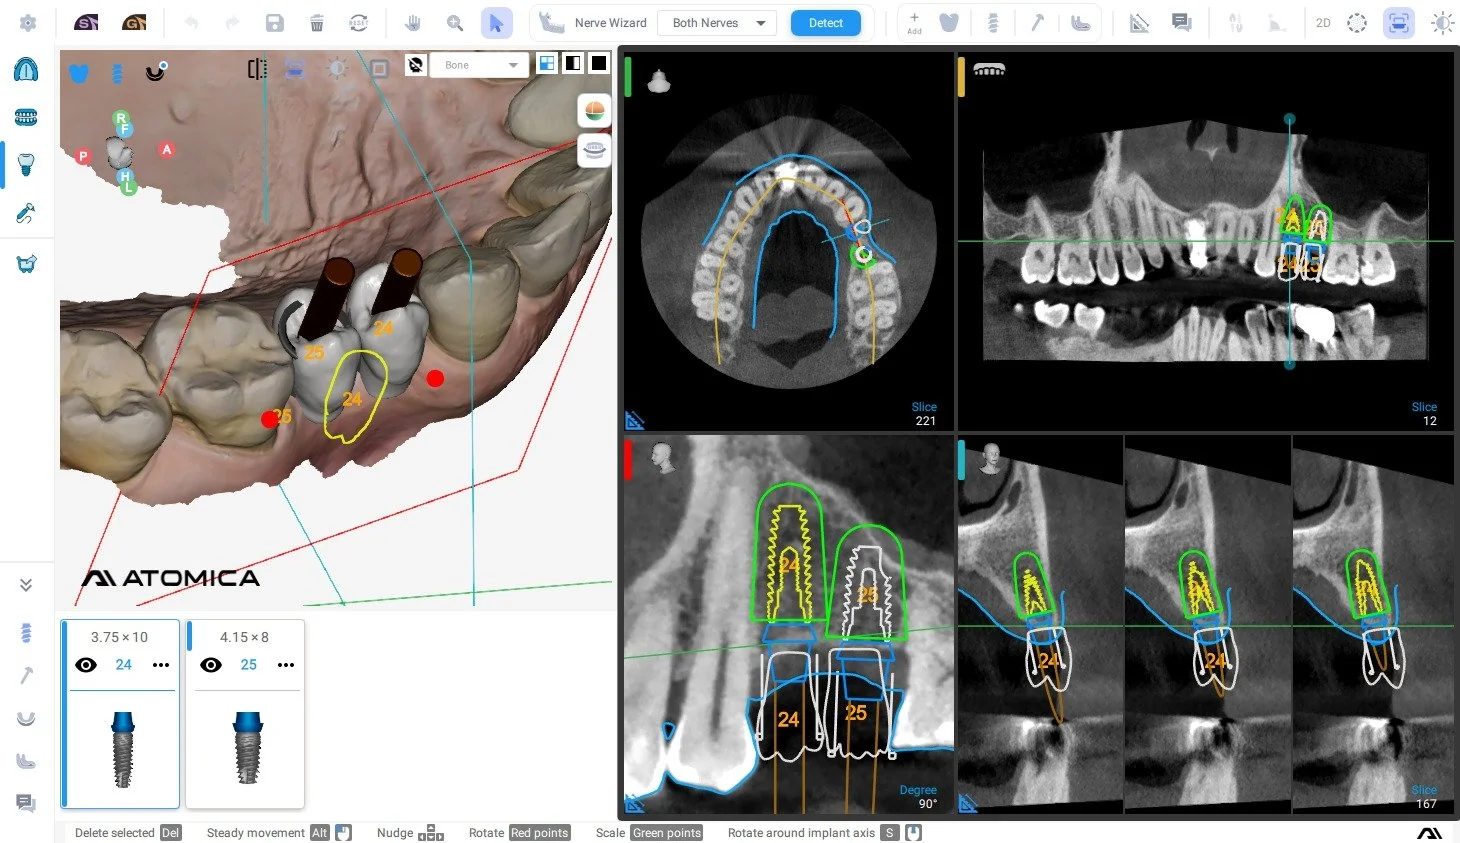1460x843 pixels.
Task: Open the comments panel icon in toolbar
Action: [1182, 22]
